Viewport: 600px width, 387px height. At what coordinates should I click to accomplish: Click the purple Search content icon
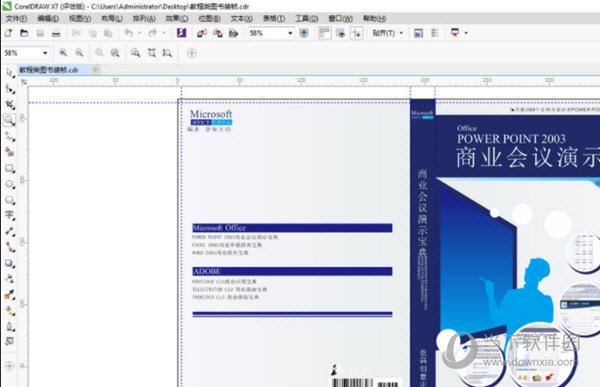point(182,33)
